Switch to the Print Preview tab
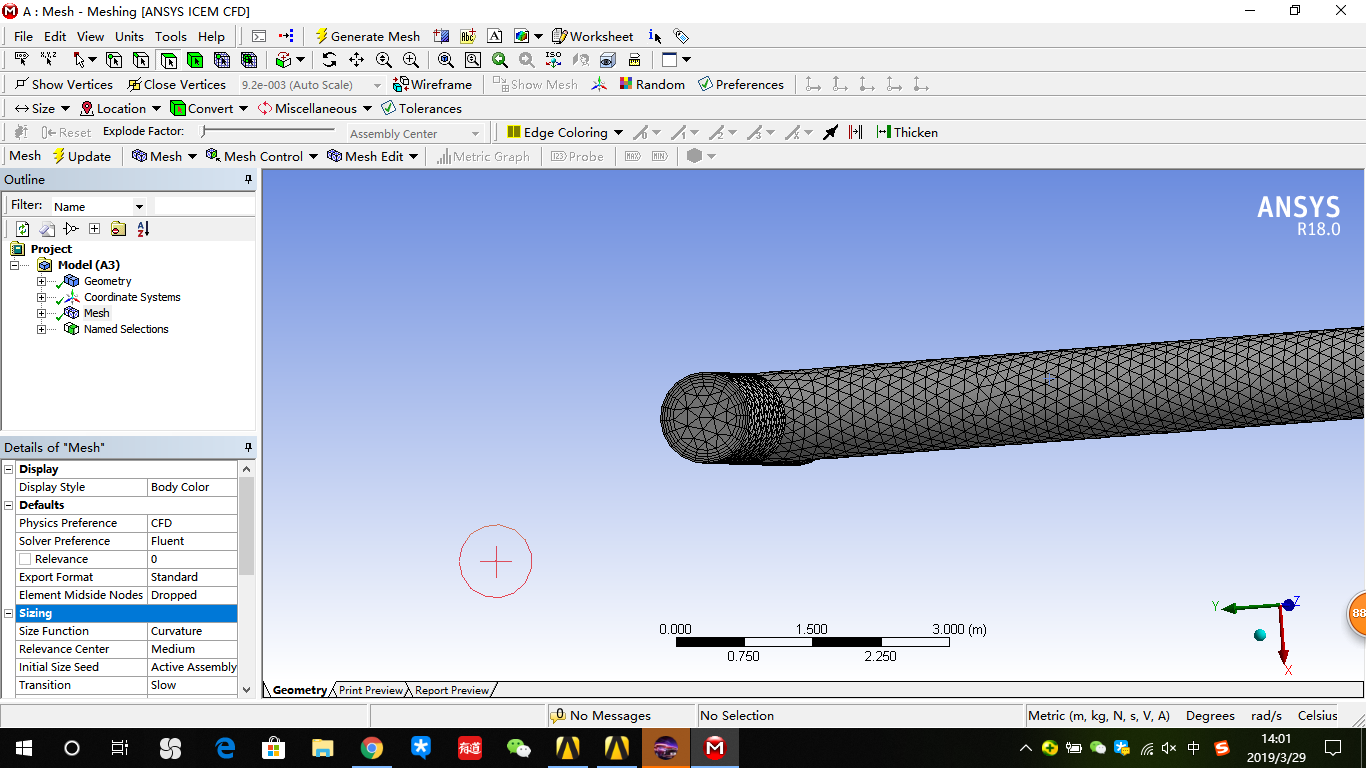This screenshot has height=768, width=1366. tap(370, 690)
